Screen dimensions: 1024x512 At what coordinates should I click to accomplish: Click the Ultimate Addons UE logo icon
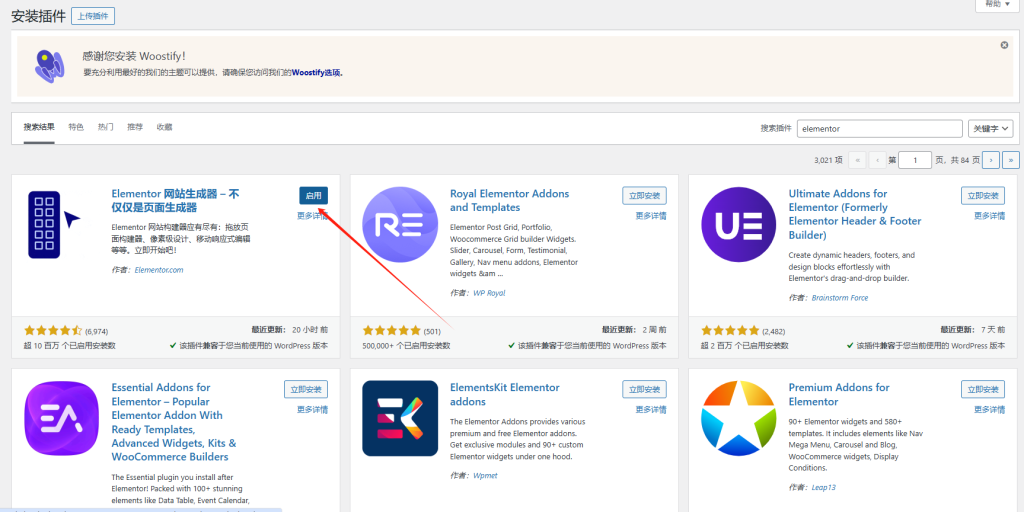(739, 225)
